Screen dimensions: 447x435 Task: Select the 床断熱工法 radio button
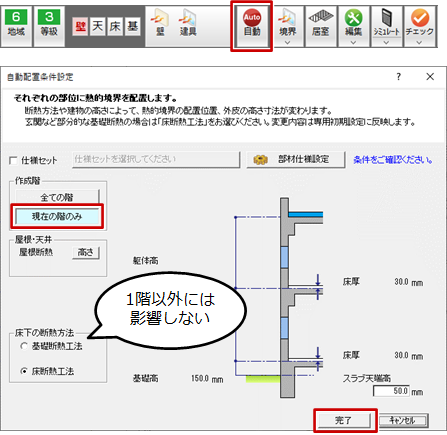tap(24, 371)
